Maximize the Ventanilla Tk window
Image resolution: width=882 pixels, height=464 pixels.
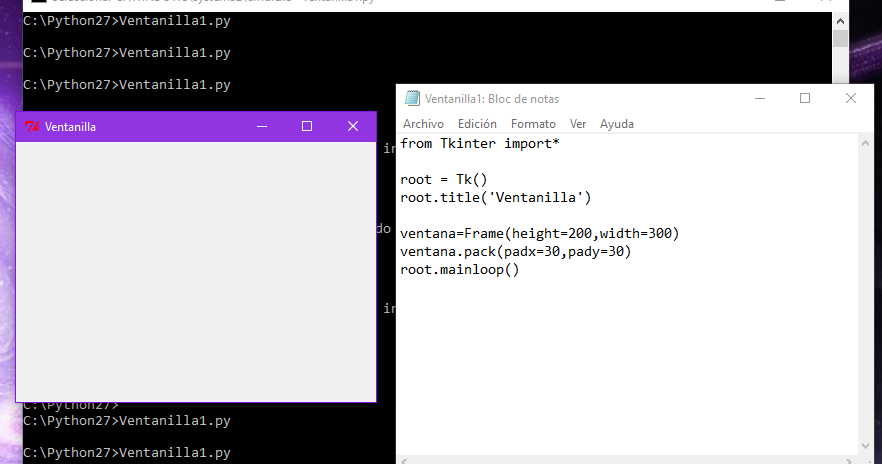(307, 127)
